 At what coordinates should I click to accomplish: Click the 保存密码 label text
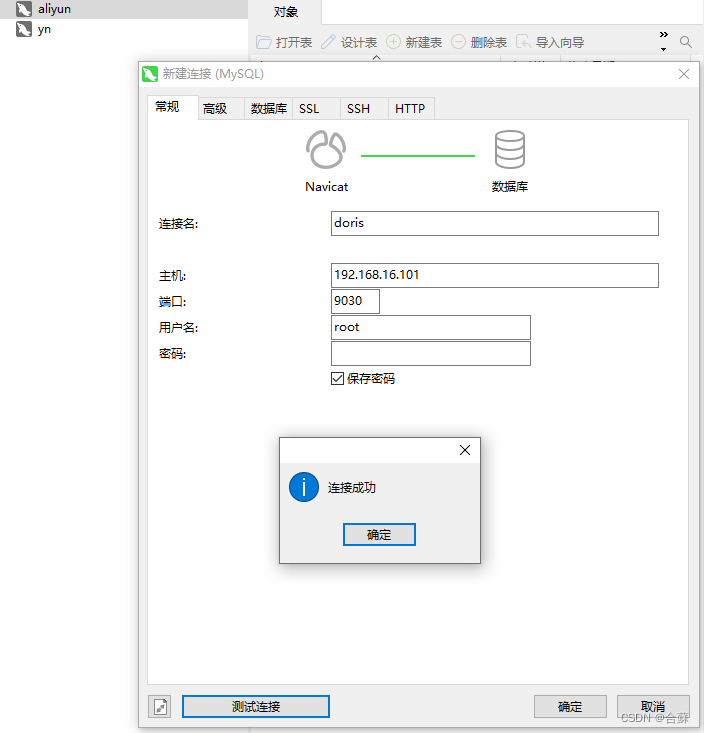point(371,379)
